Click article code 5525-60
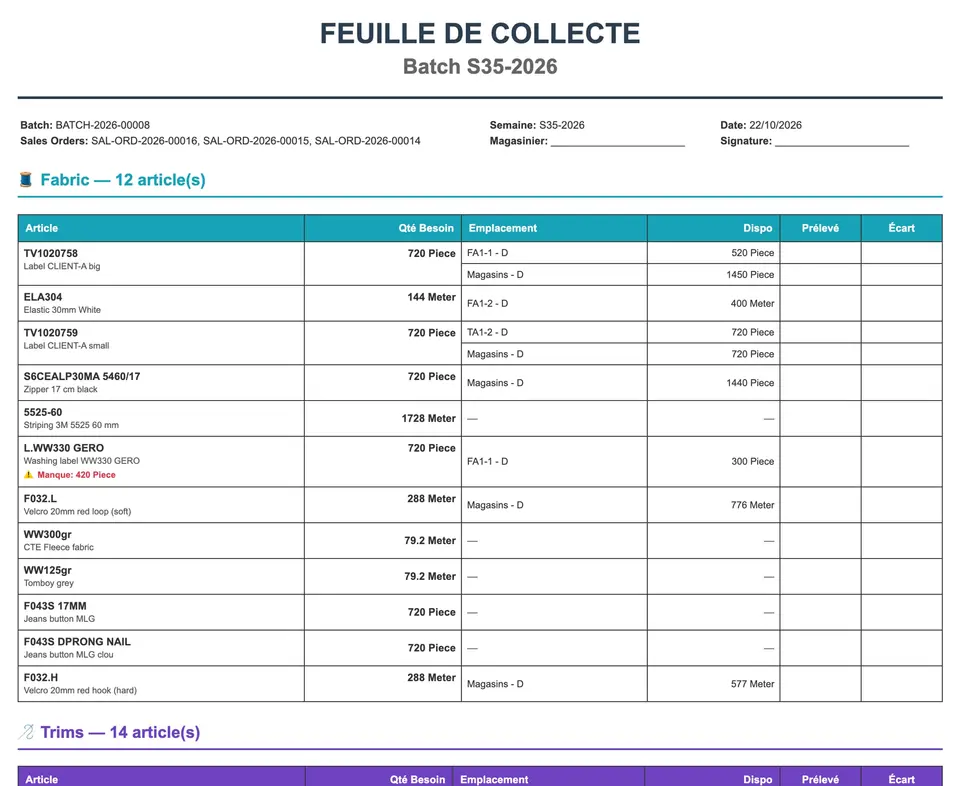Viewport: 960px width, 786px height. (x=43, y=413)
